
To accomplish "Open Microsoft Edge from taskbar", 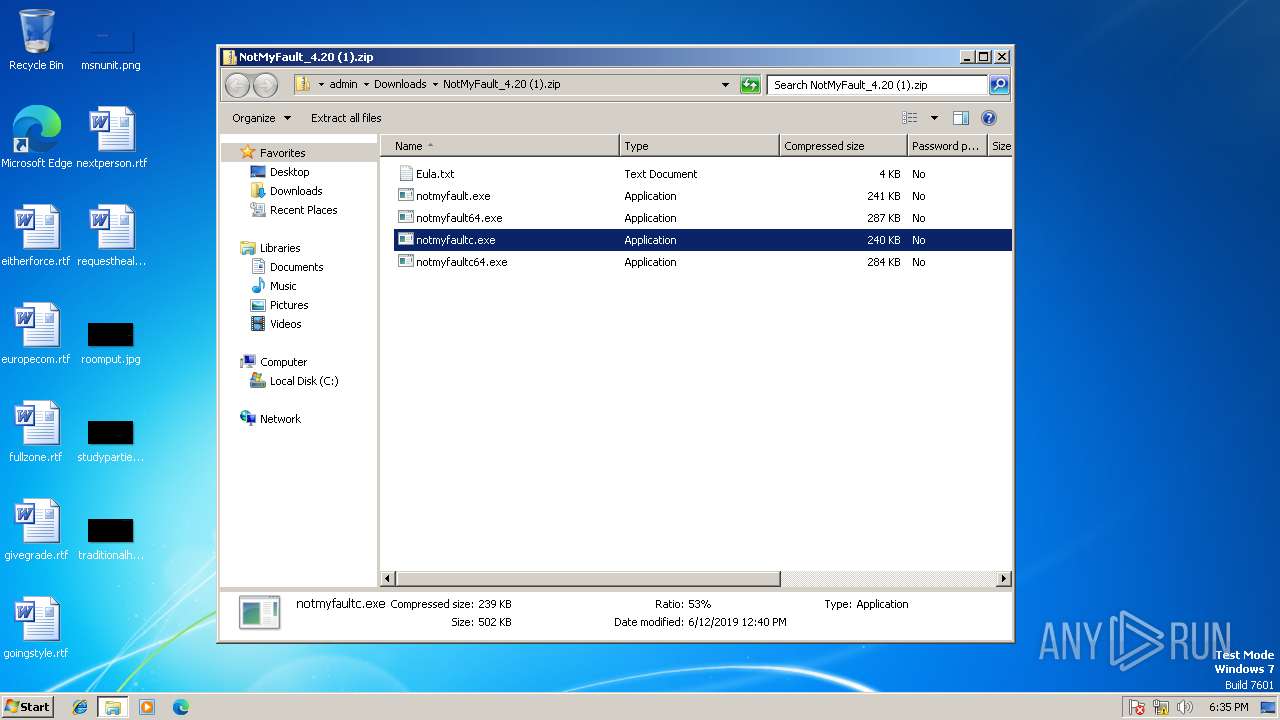I will tap(181, 707).
